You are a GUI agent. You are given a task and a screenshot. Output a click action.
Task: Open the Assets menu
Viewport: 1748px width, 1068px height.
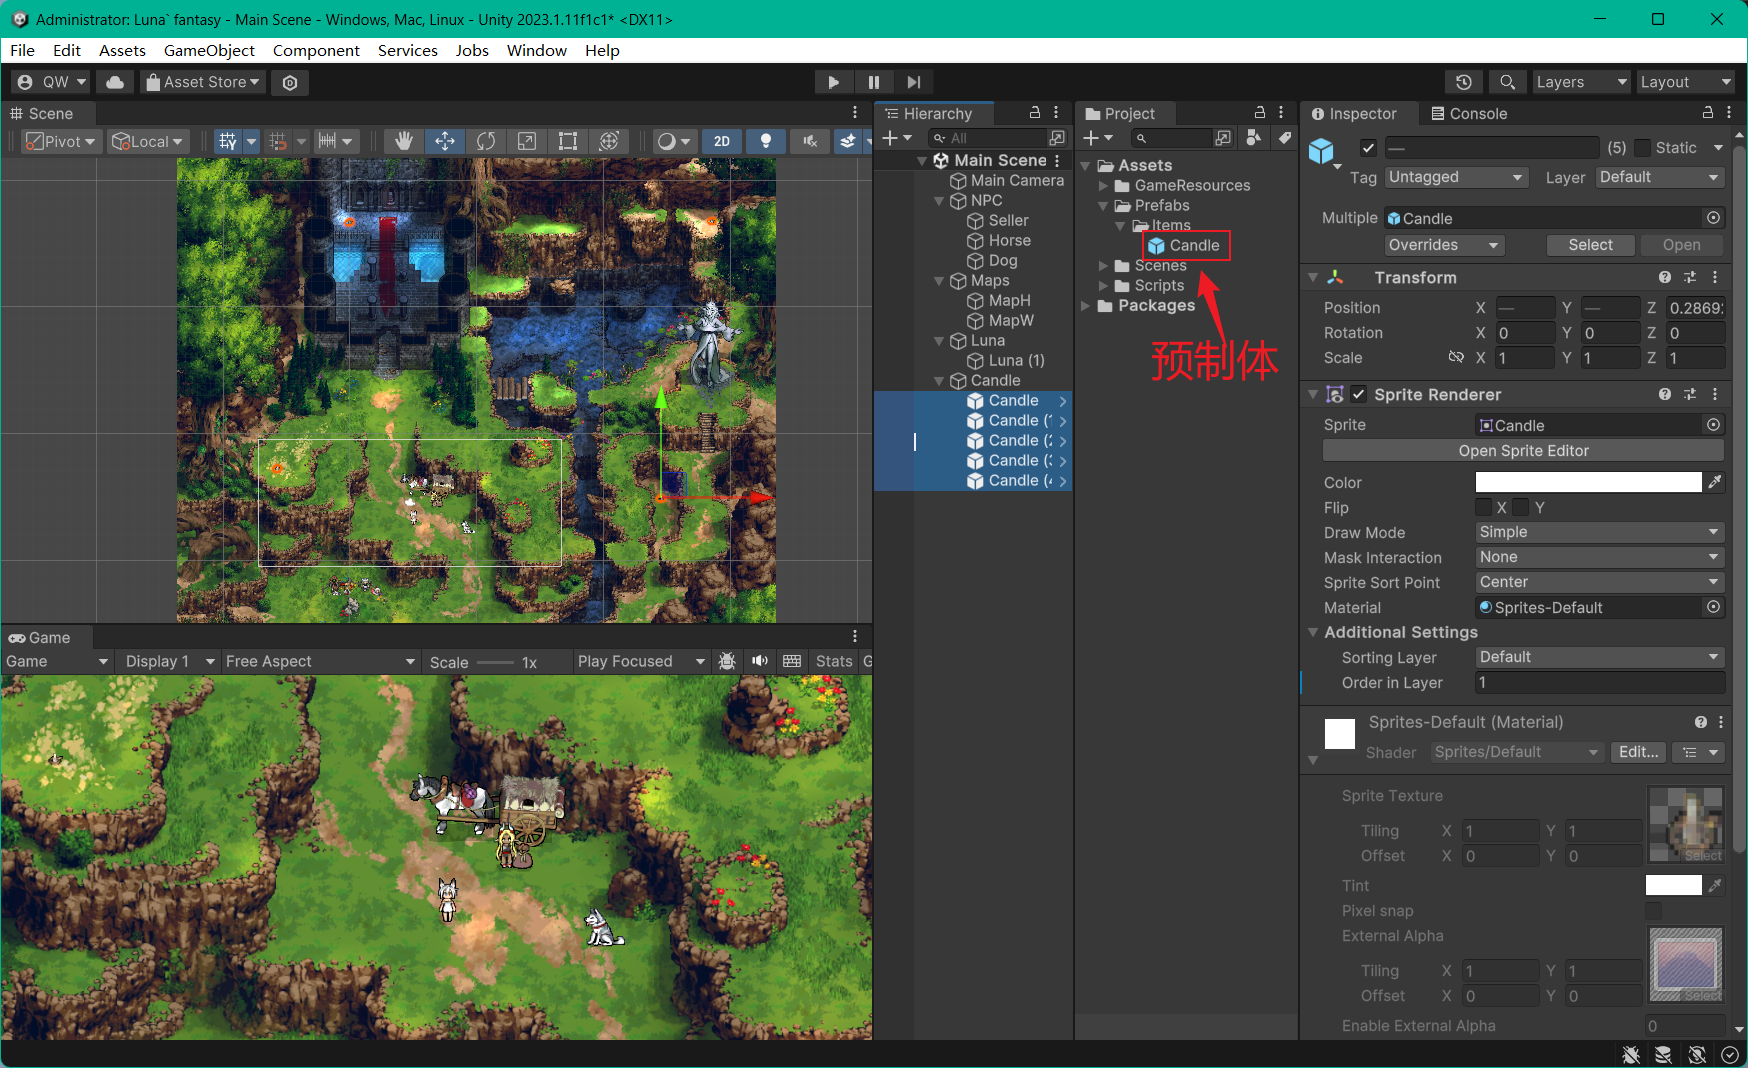point(122,50)
